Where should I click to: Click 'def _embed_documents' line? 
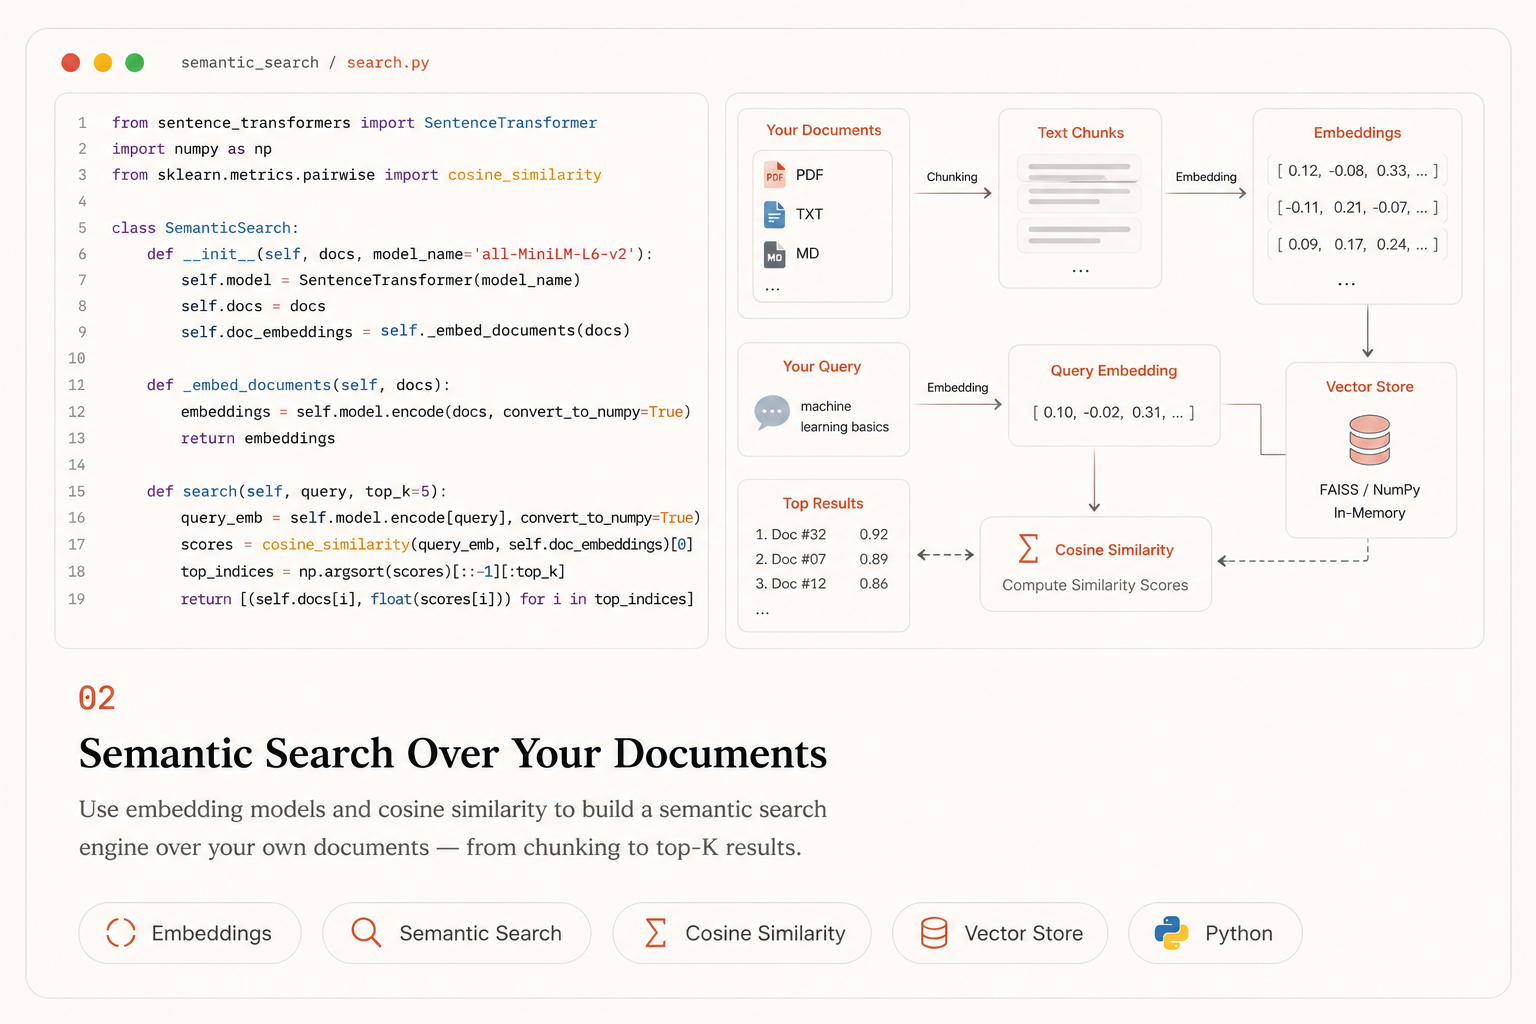click(298, 385)
